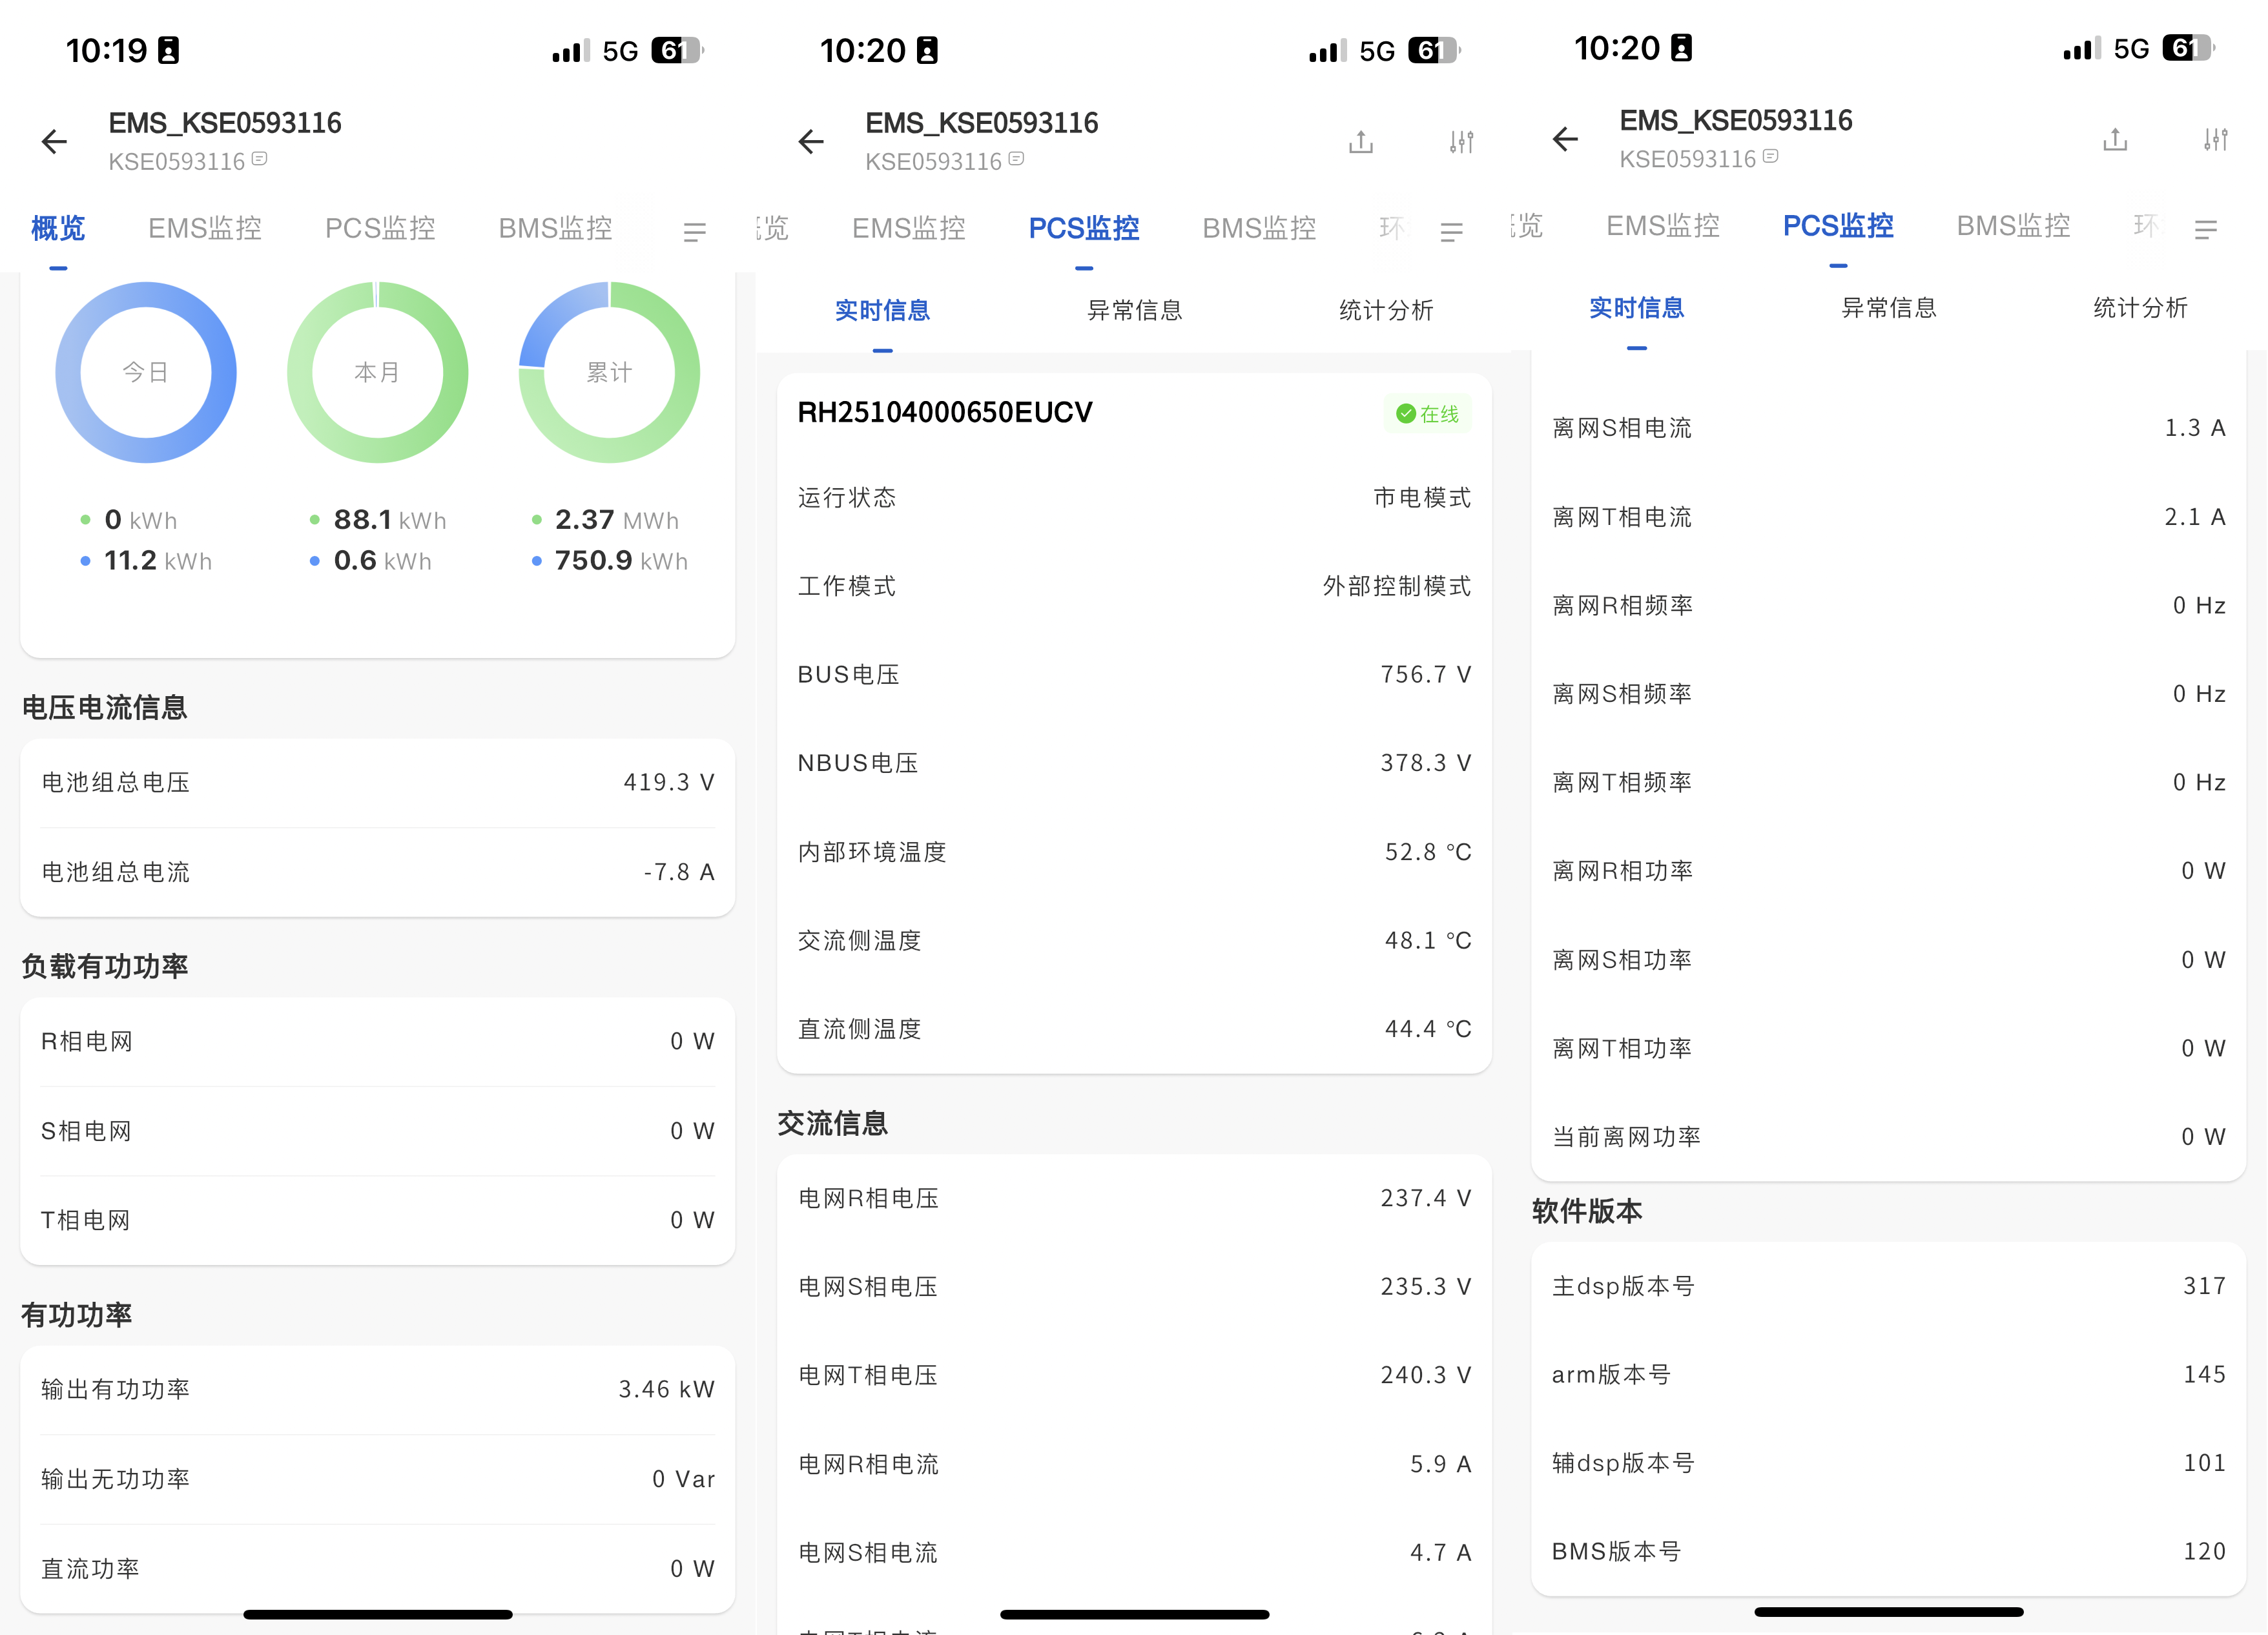Tap the share icon on the rightmost screen
The image size is (2268, 1635).
pyautogui.click(x=2114, y=140)
